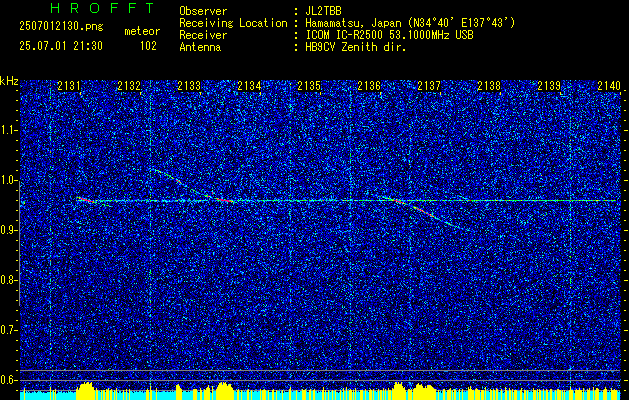Click the Receiver label
The height and width of the screenshot is (400, 629).
click(x=203, y=35)
